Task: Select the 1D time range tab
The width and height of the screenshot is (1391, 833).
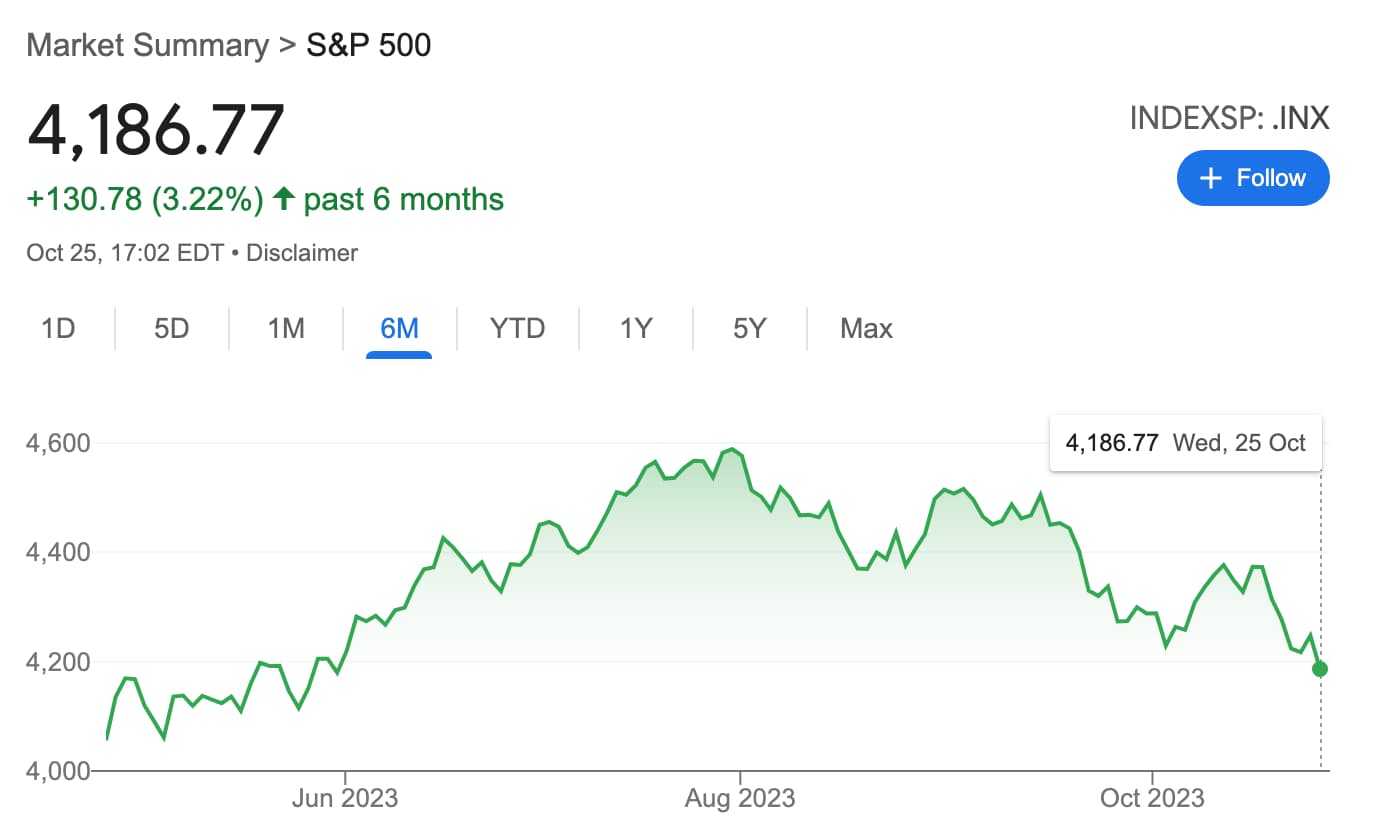Action: click(x=58, y=328)
